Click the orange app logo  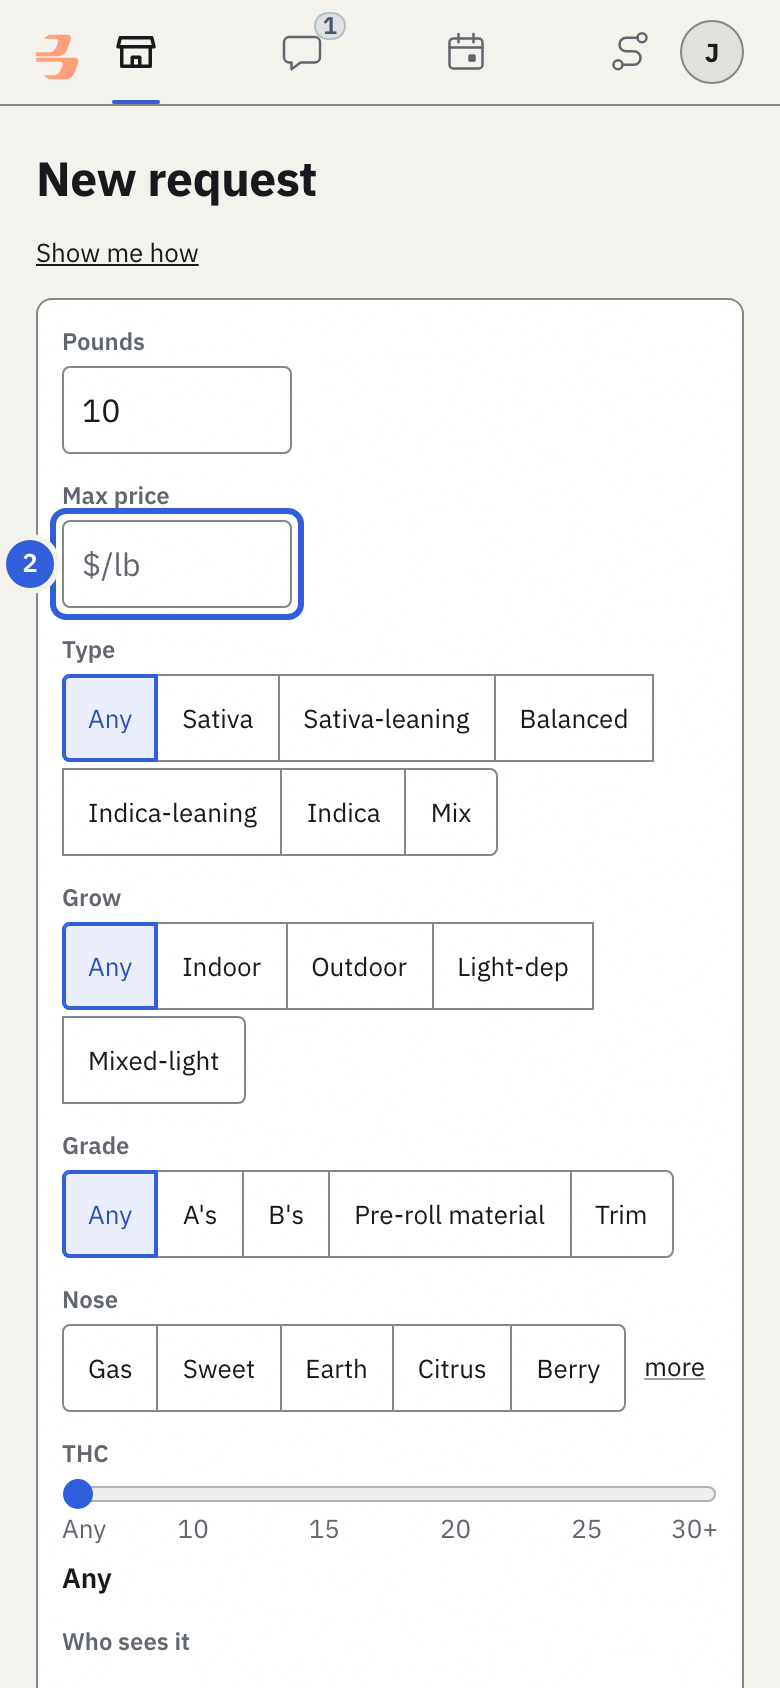[x=57, y=56]
